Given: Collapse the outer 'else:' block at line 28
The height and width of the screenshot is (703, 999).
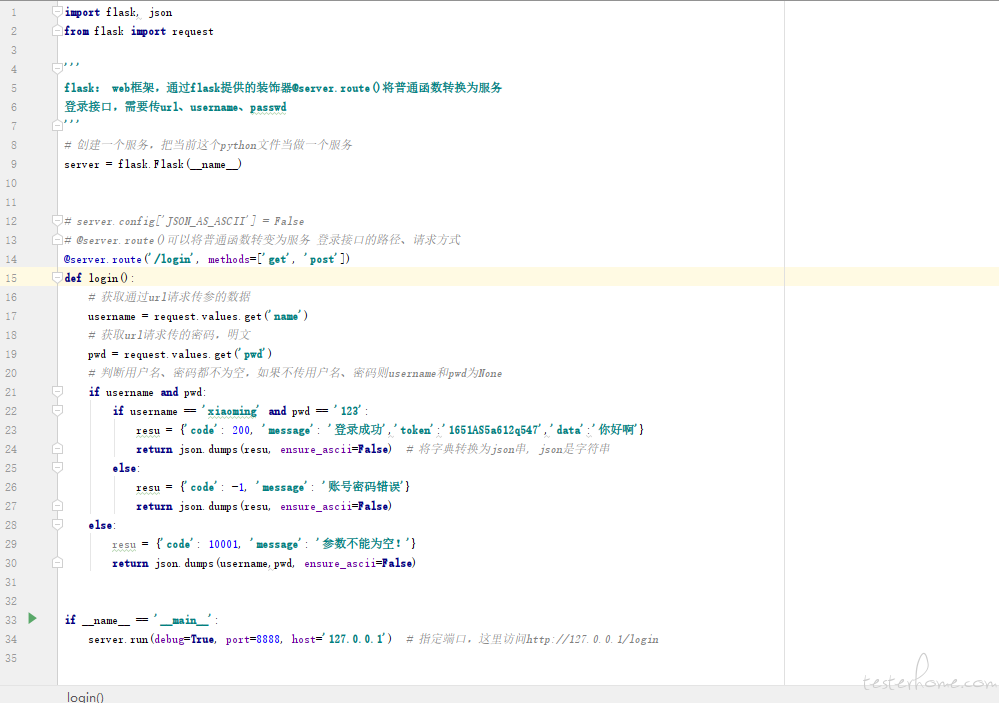Looking at the screenshot, I should [57, 525].
